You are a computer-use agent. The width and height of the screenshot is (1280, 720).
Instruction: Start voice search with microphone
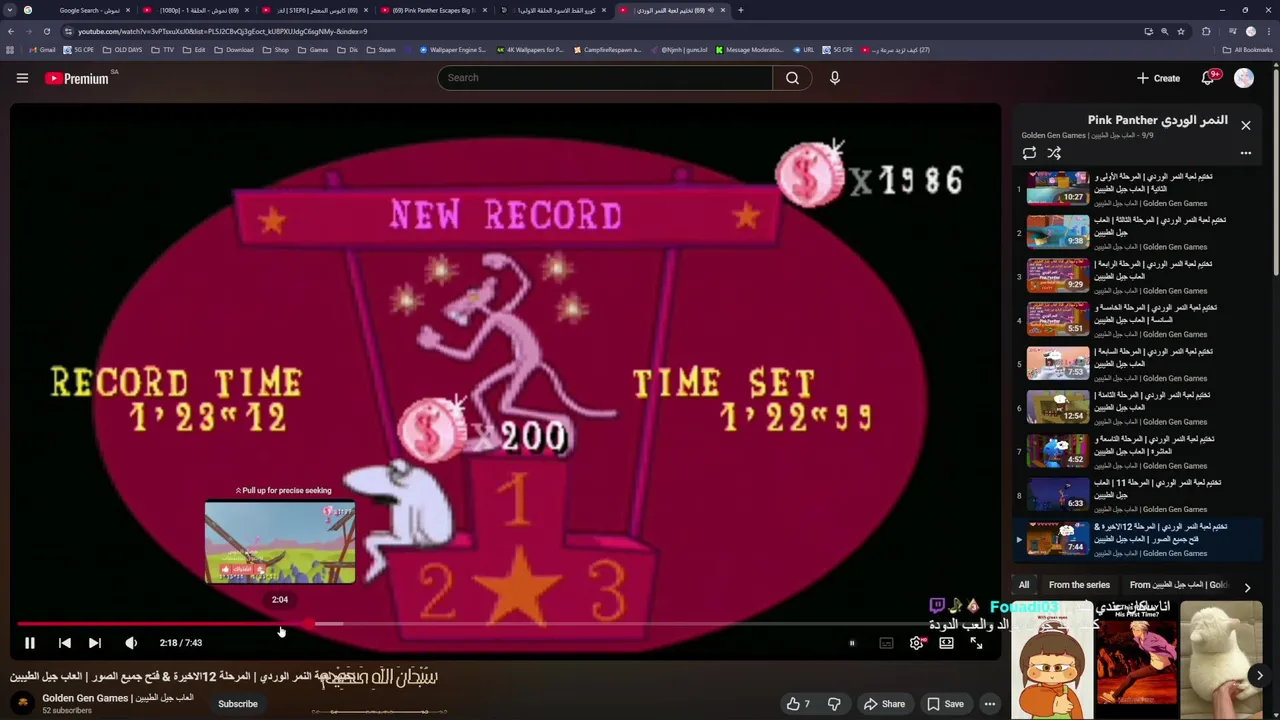(x=835, y=78)
